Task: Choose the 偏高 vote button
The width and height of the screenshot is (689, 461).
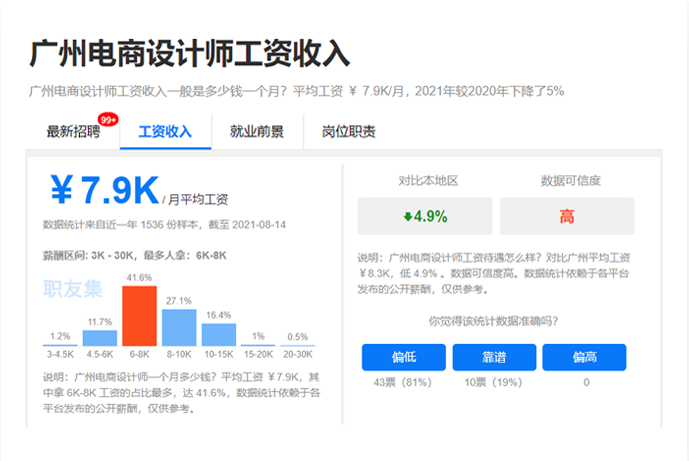Action: [584, 357]
